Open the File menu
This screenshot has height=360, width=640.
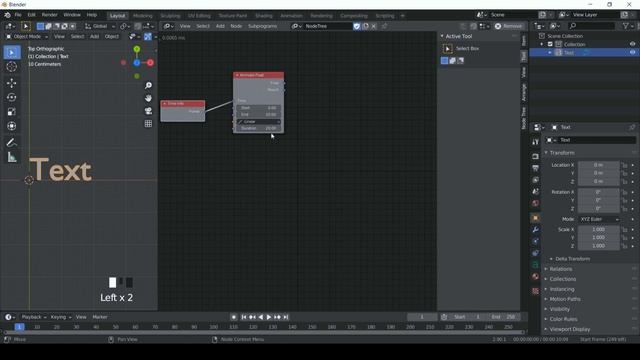(18, 15)
